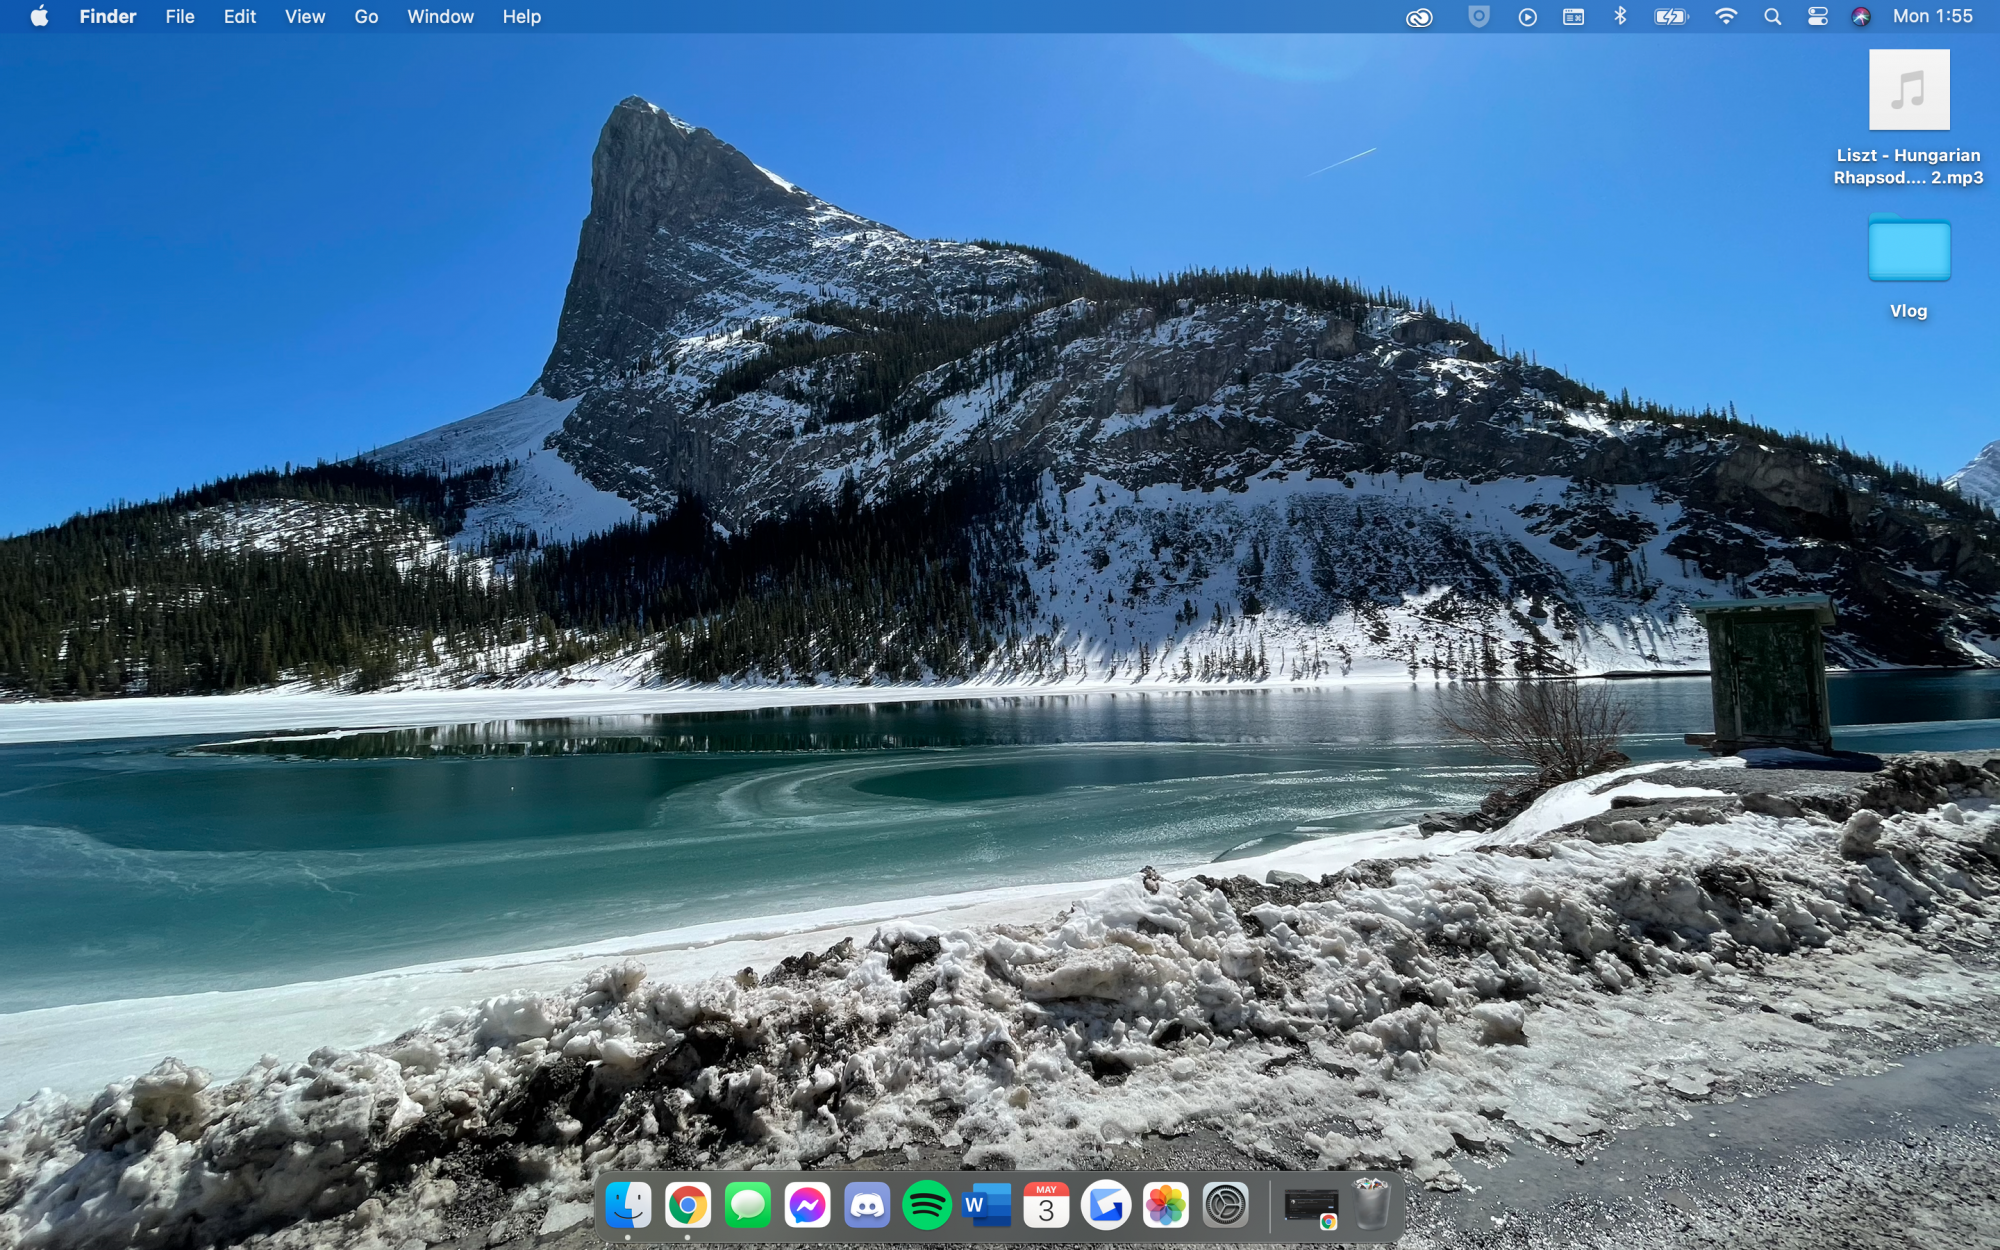Click the Mon 1:55 clock

click(1932, 17)
